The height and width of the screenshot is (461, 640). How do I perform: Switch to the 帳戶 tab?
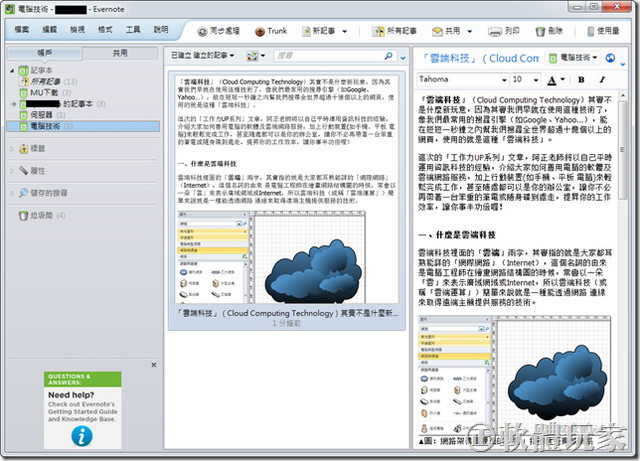click(x=44, y=53)
